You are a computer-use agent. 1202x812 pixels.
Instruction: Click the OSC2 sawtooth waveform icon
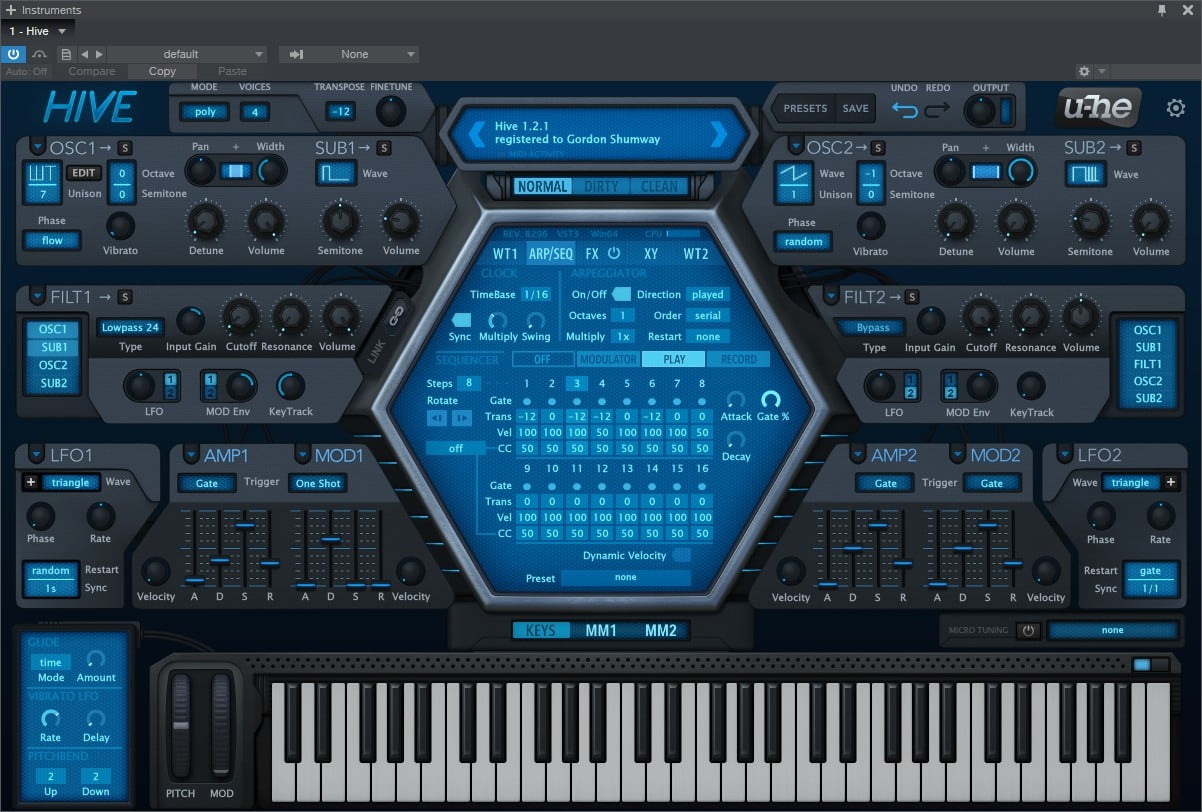pyautogui.click(x=795, y=172)
